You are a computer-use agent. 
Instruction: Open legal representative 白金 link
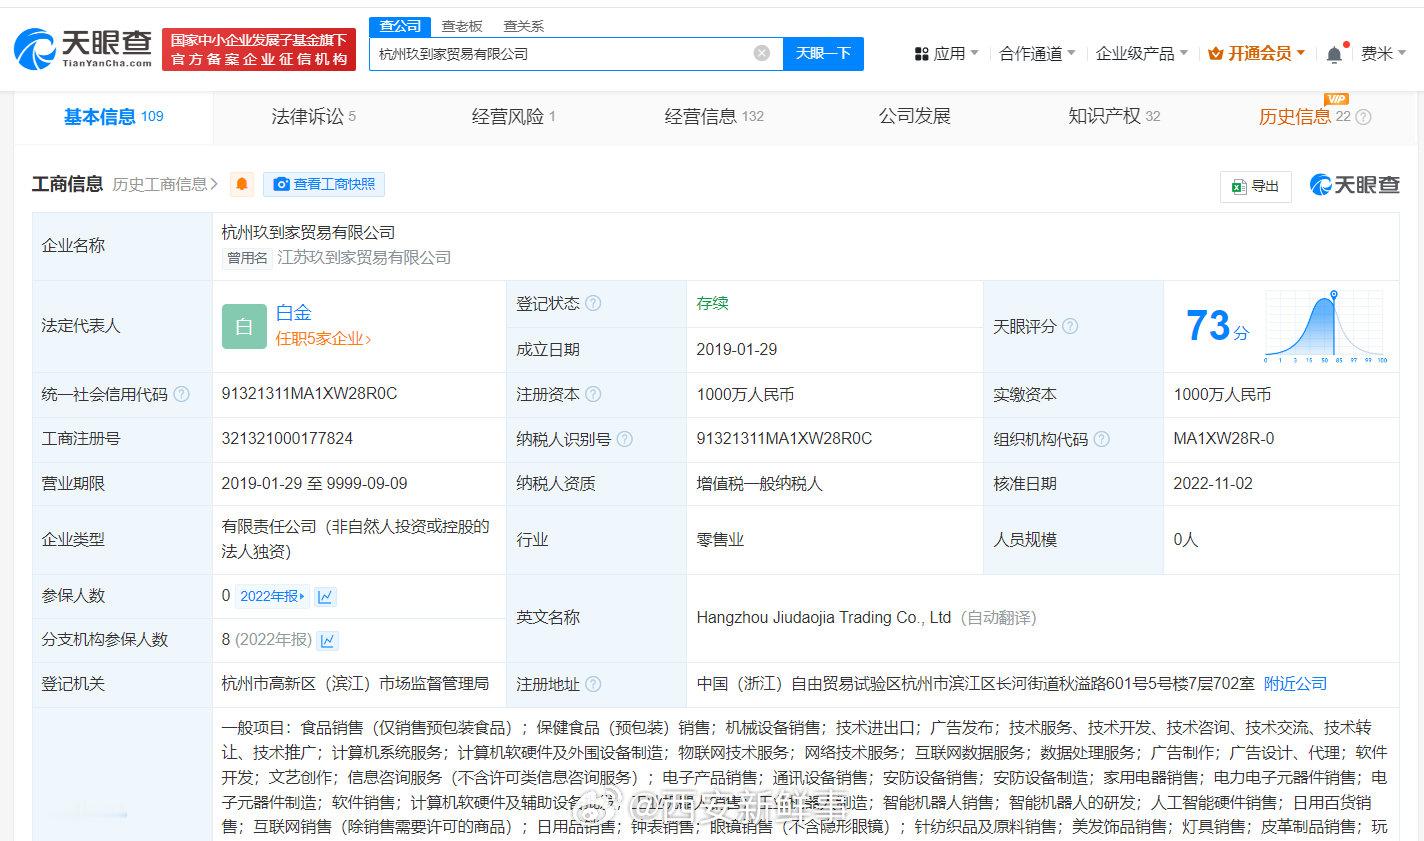[x=293, y=313]
